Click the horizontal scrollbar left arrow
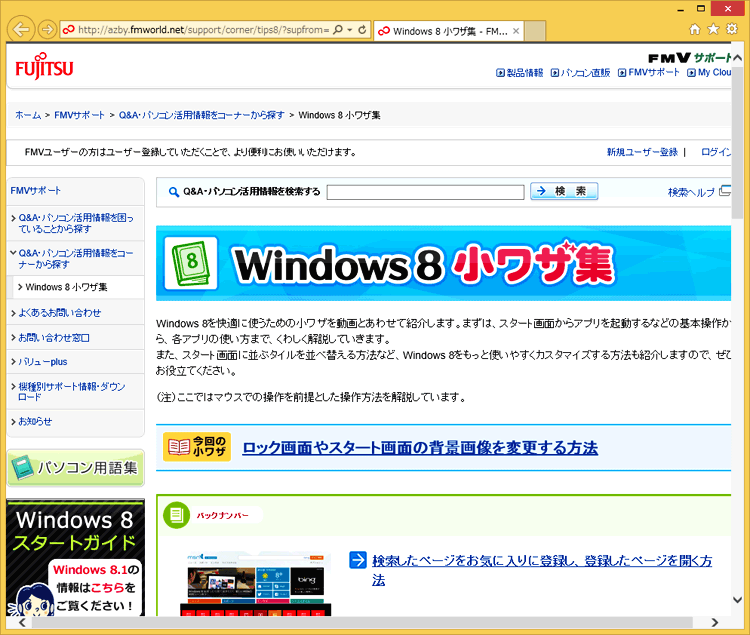This screenshot has height=635, width=750. (22, 622)
